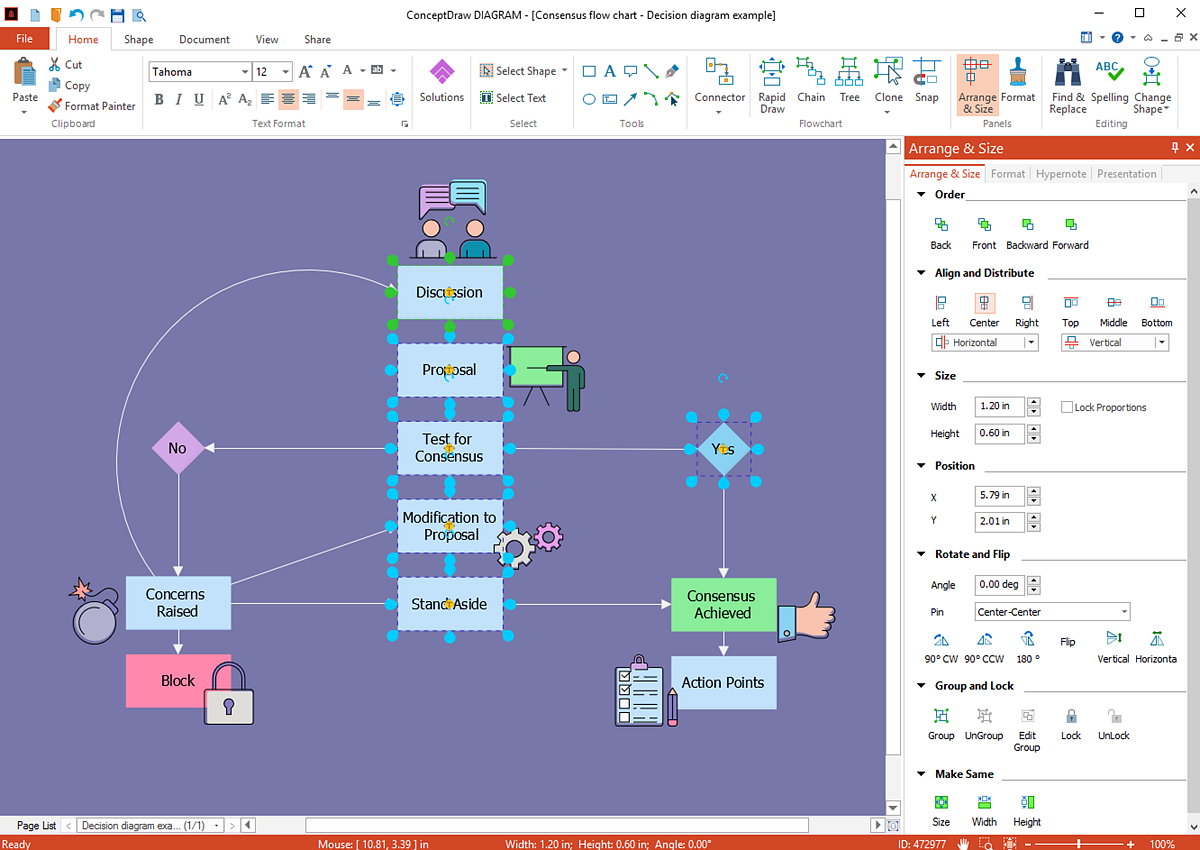Click the Paste button
The height and width of the screenshot is (850, 1200).
pos(25,85)
